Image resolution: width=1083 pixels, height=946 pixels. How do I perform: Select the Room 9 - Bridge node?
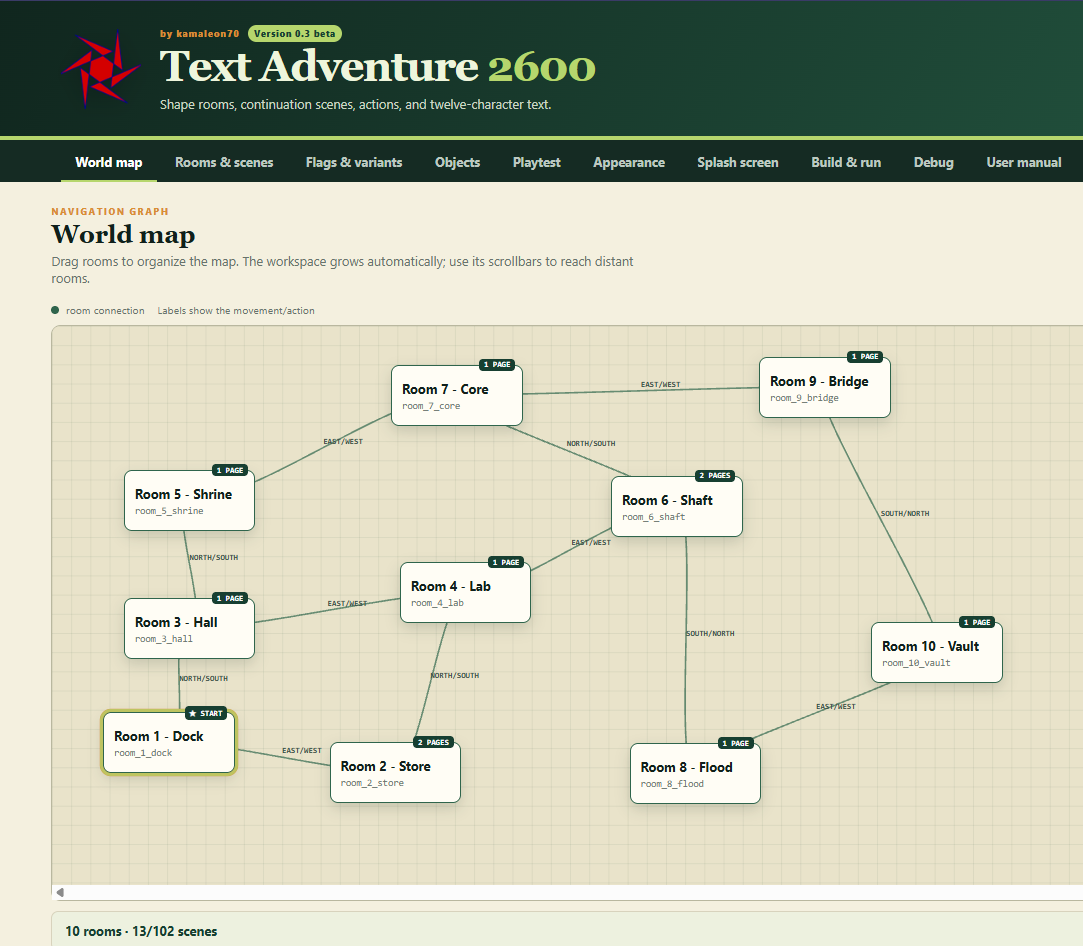click(x=825, y=387)
